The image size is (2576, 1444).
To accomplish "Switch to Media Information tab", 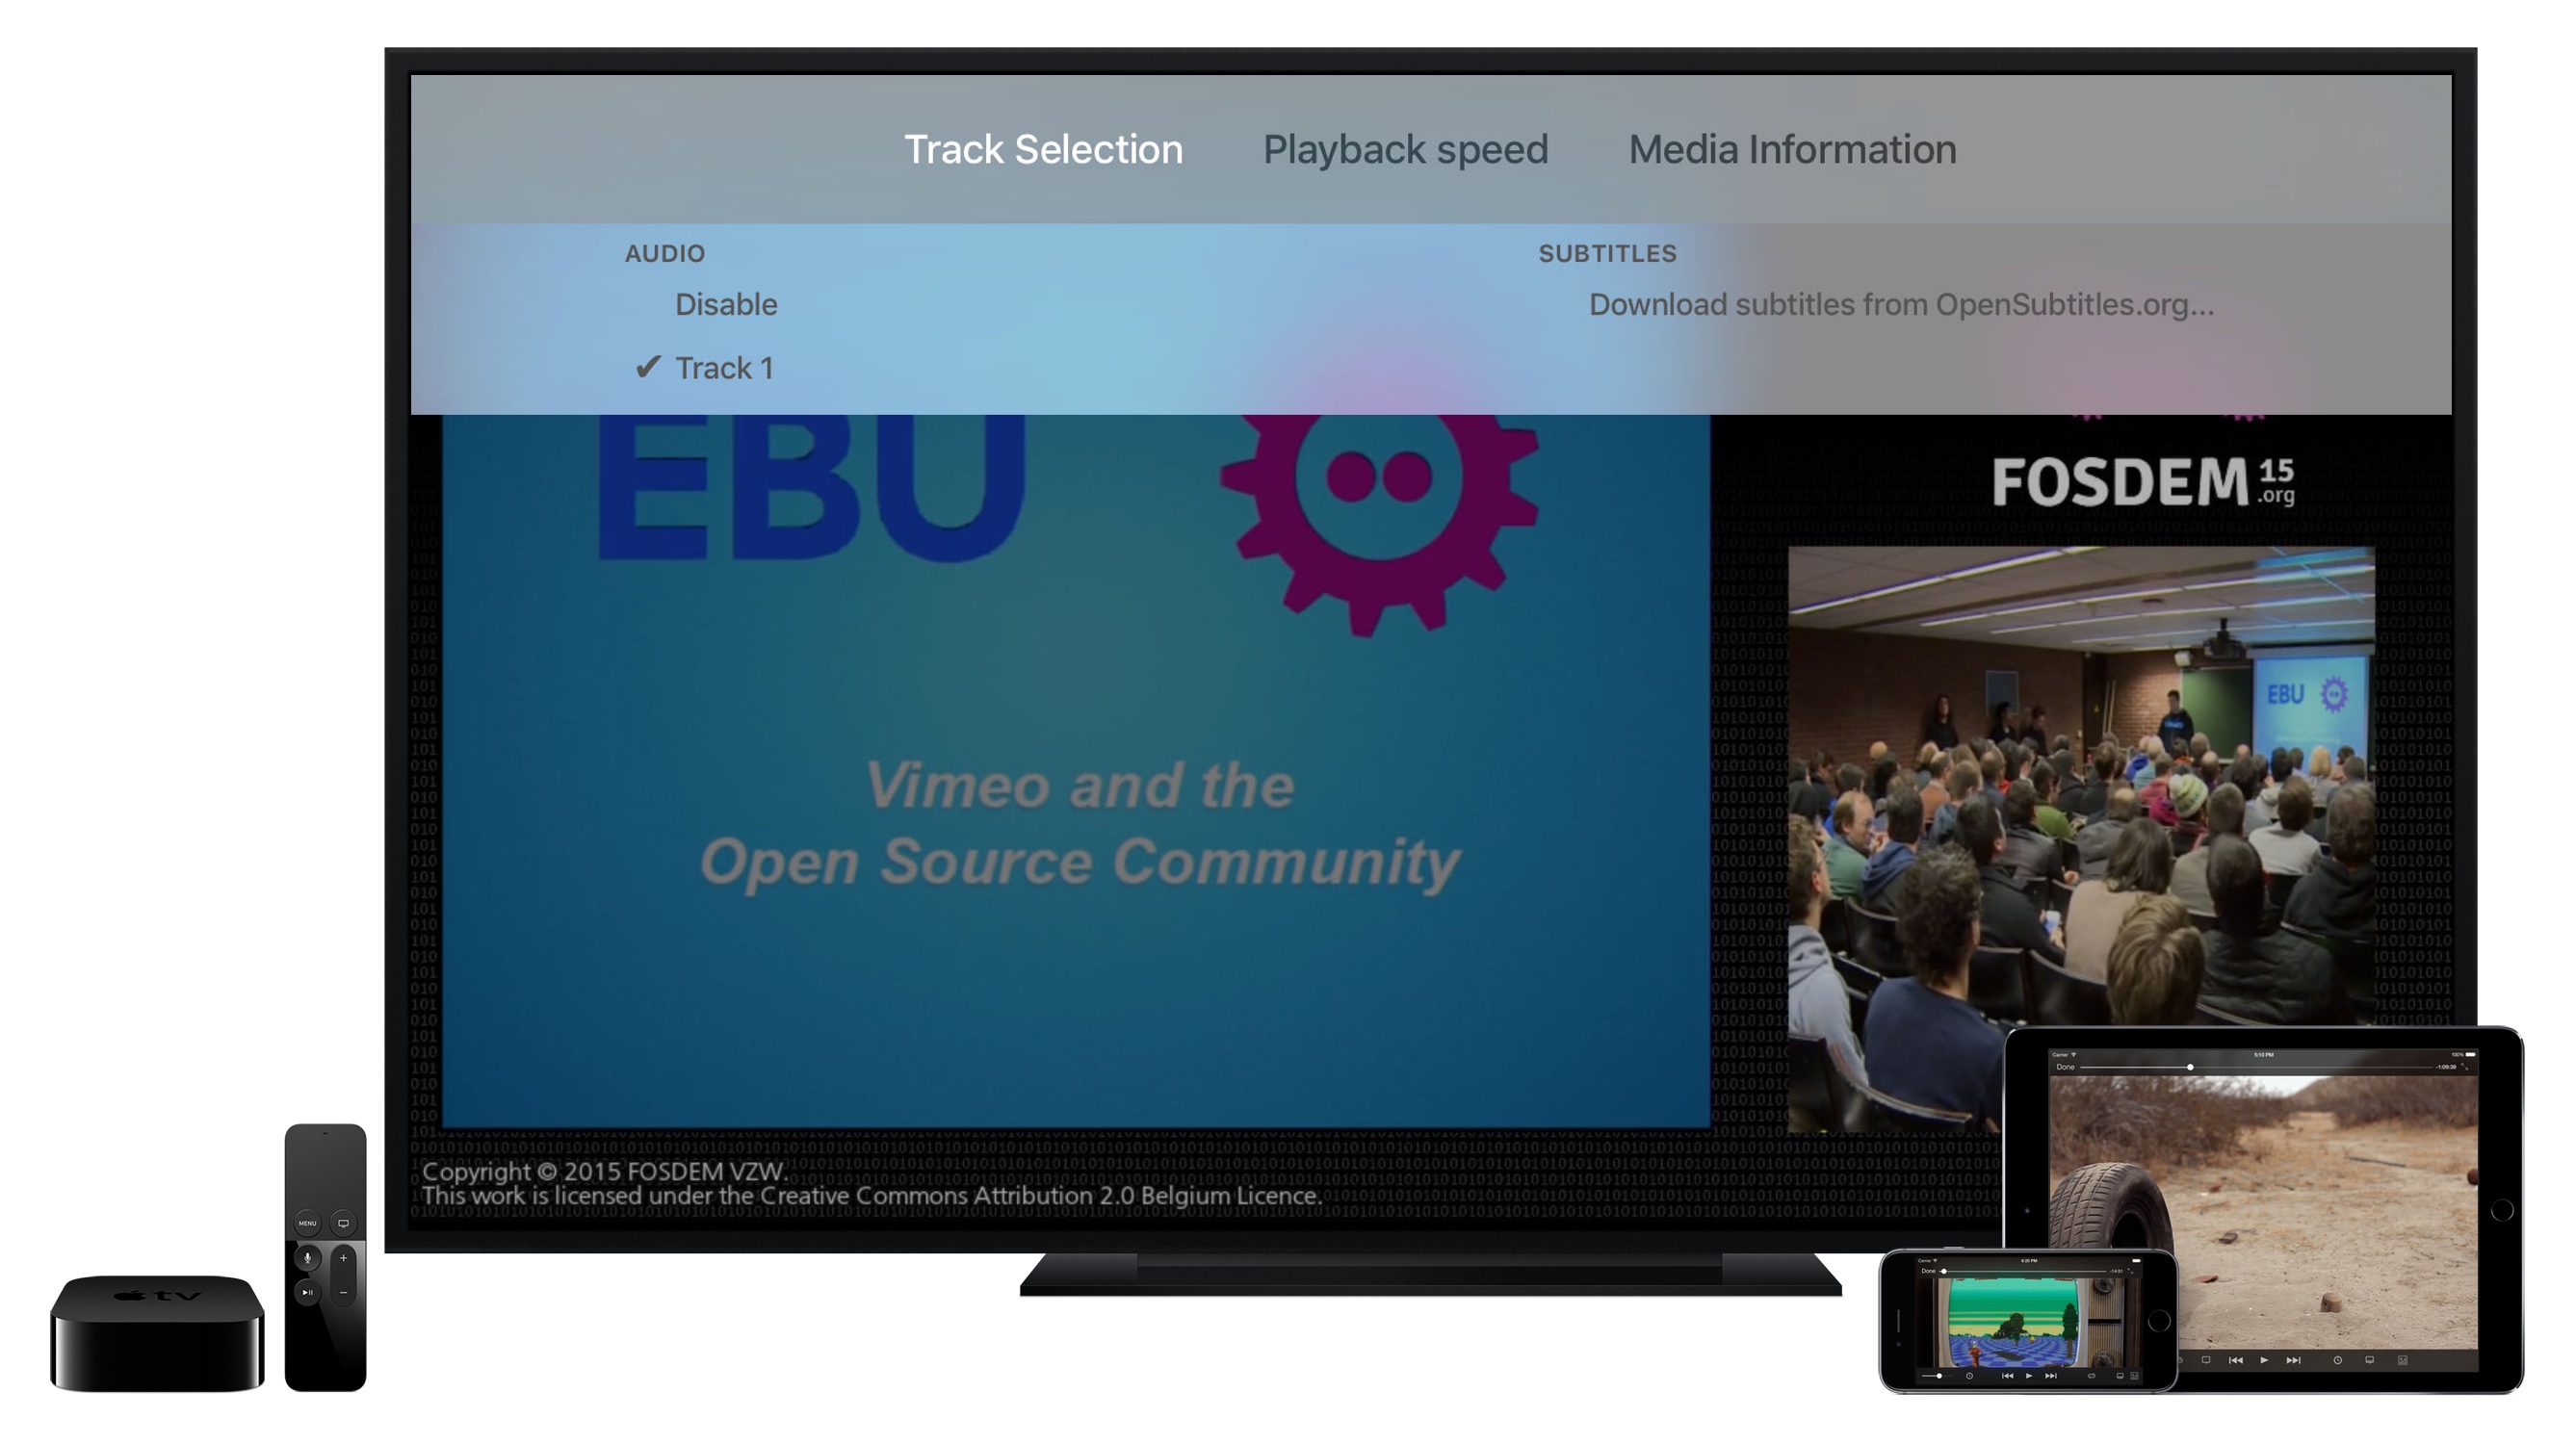I will click(1792, 150).
